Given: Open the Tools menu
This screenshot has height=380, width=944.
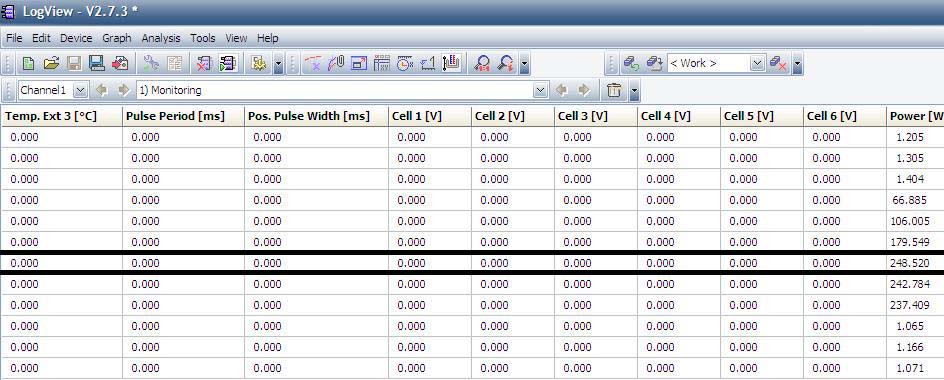Looking at the screenshot, I should point(203,38).
